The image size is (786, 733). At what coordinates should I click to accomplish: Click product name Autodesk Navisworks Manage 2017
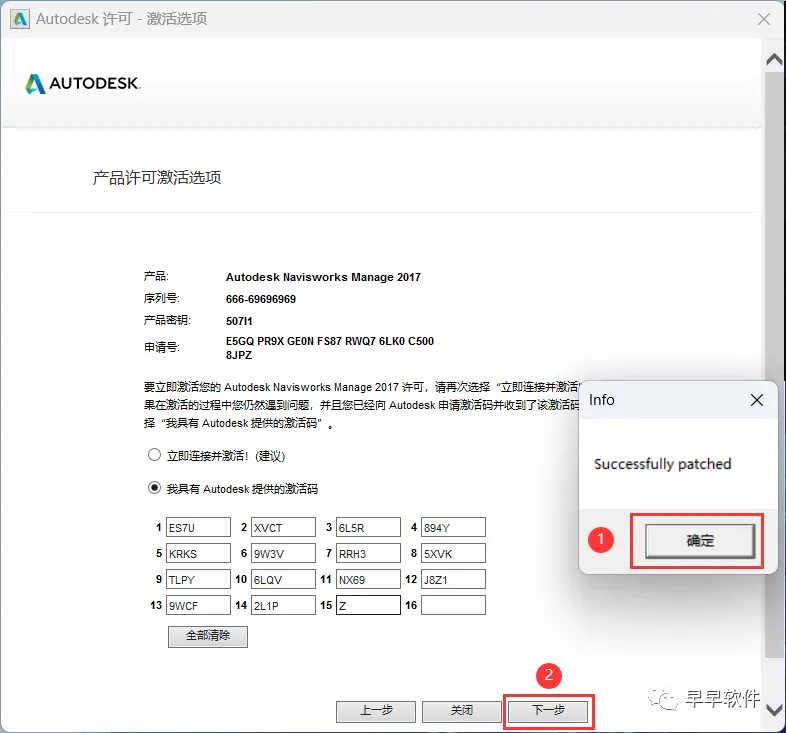[323, 277]
